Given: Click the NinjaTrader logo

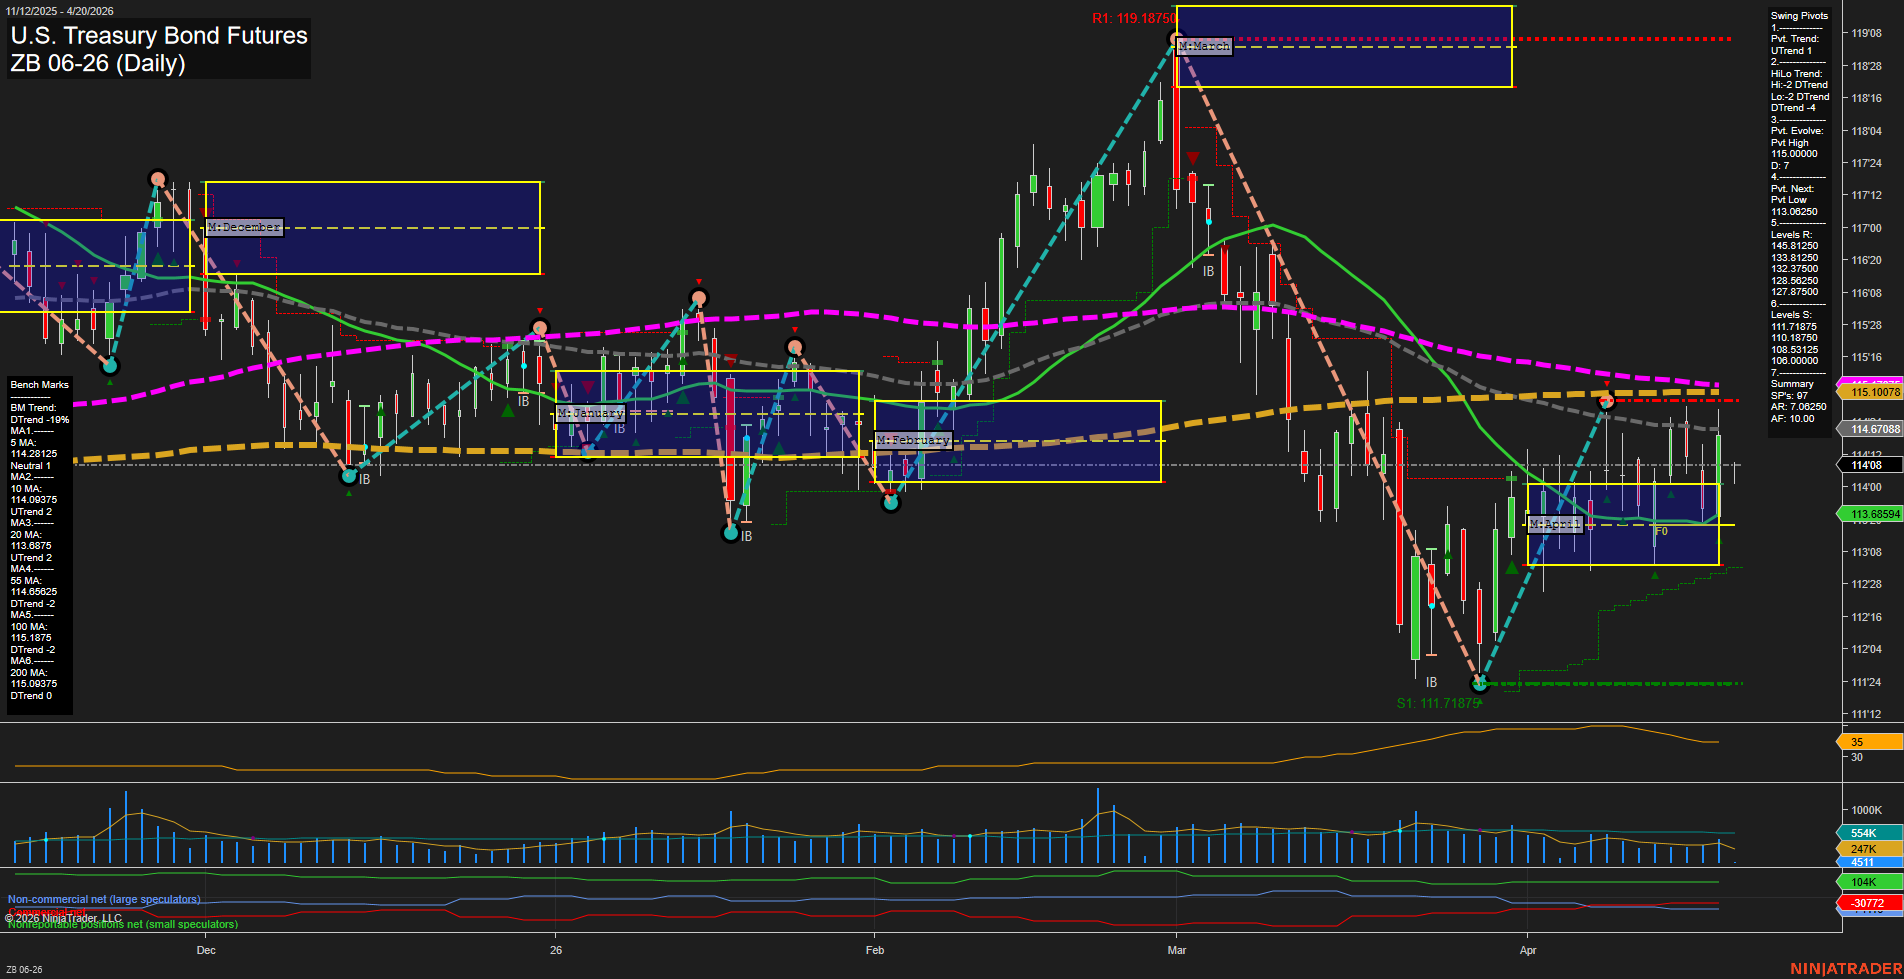Looking at the screenshot, I should [x=1845, y=968].
